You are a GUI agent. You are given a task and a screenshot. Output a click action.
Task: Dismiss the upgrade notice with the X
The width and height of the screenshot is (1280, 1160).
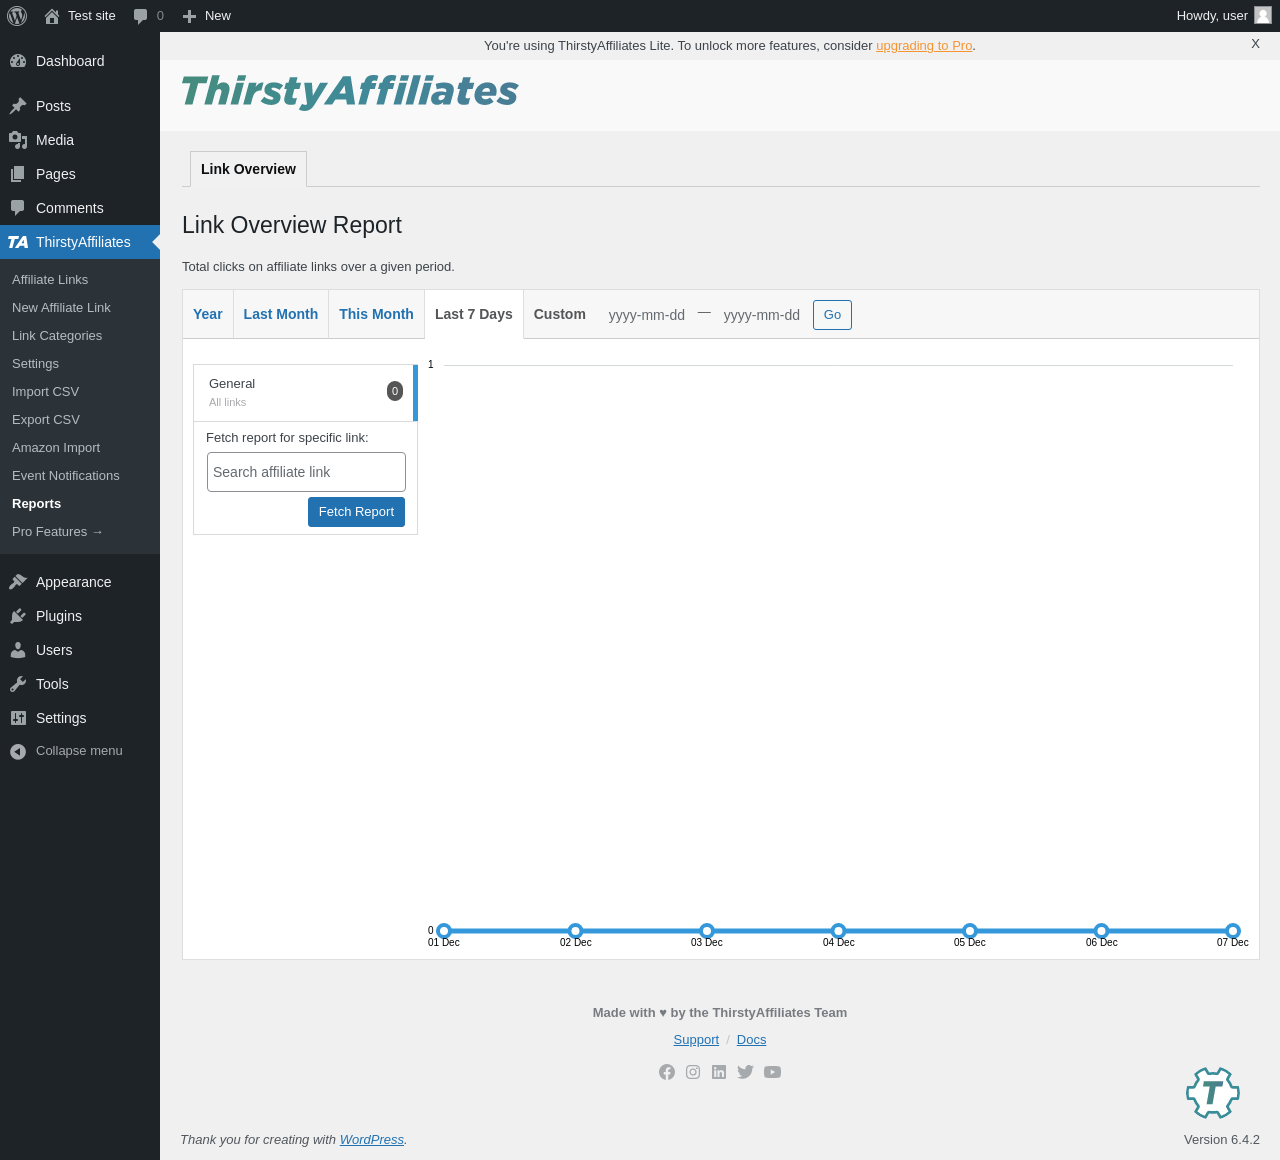pyautogui.click(x=1255, y=44)
